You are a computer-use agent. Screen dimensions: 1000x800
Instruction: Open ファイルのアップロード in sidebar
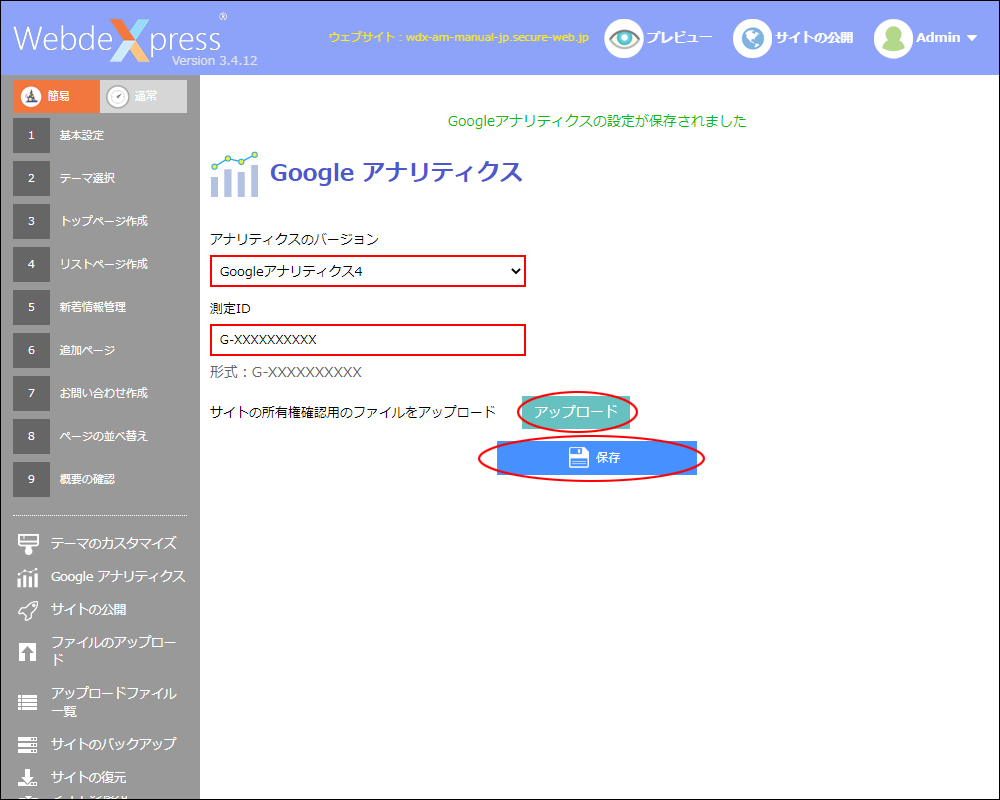pyautogui.click(x=114, y=651)
